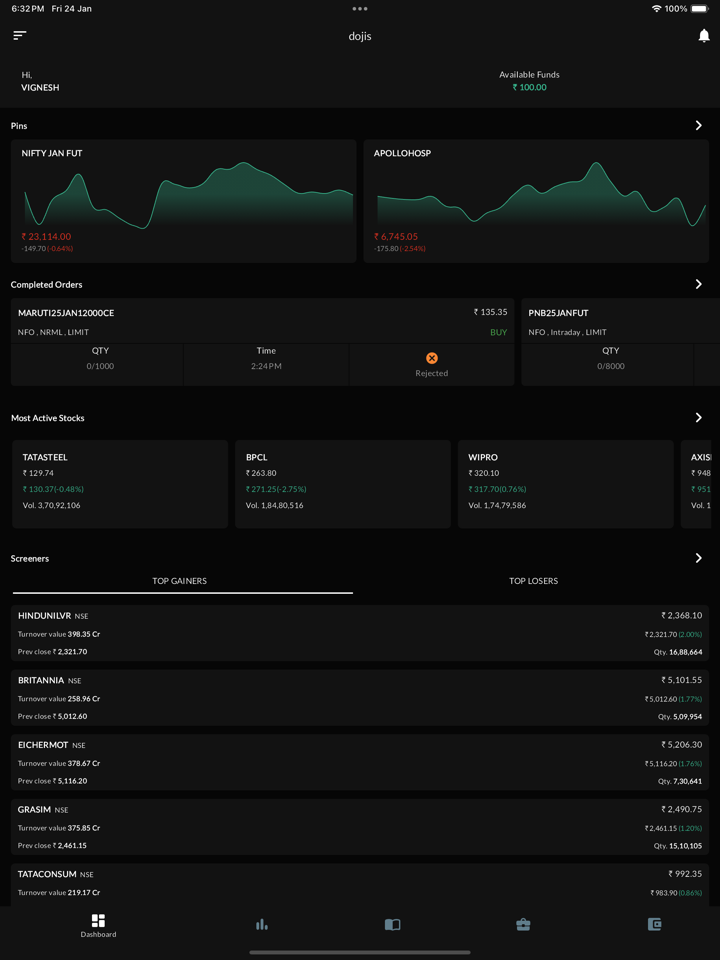Switch to the TOP LOSERS tab
Image resolution: width=720 pixels, height=960 pixels.
tap(533, 581)
